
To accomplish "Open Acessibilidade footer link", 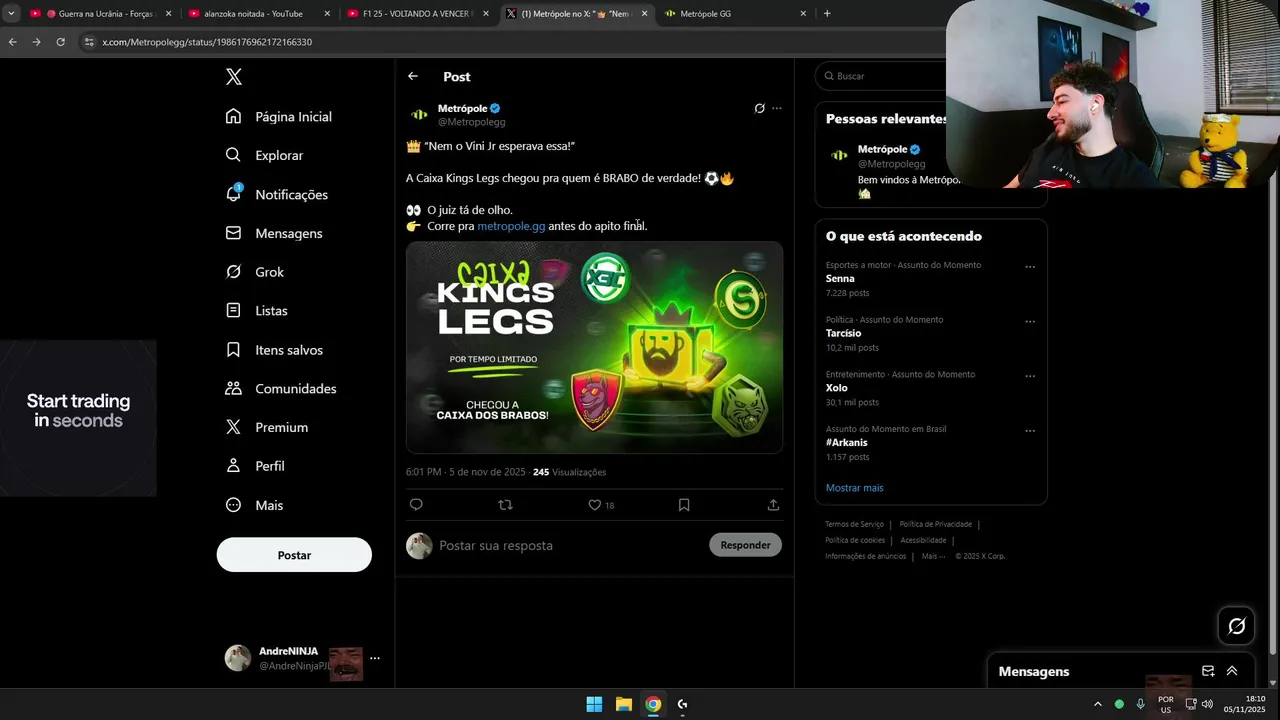I will click(923, 540).
